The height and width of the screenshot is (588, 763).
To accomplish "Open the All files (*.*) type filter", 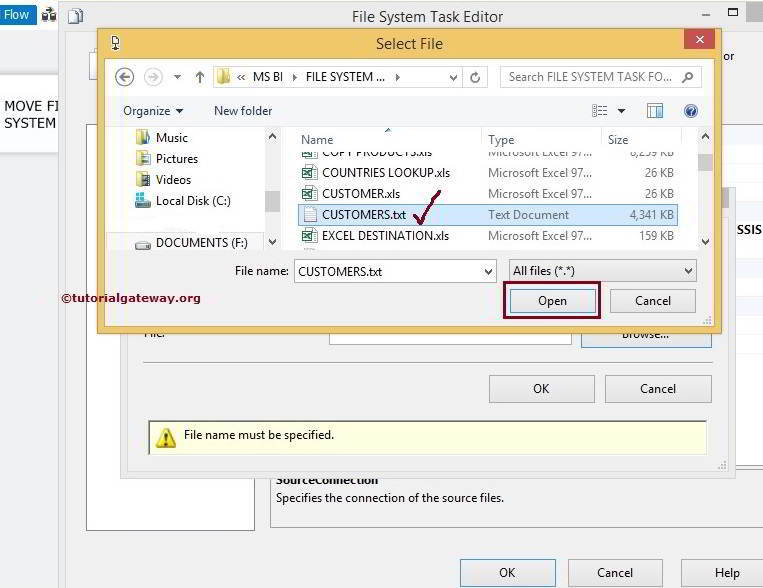I will [x=602, y=271].
